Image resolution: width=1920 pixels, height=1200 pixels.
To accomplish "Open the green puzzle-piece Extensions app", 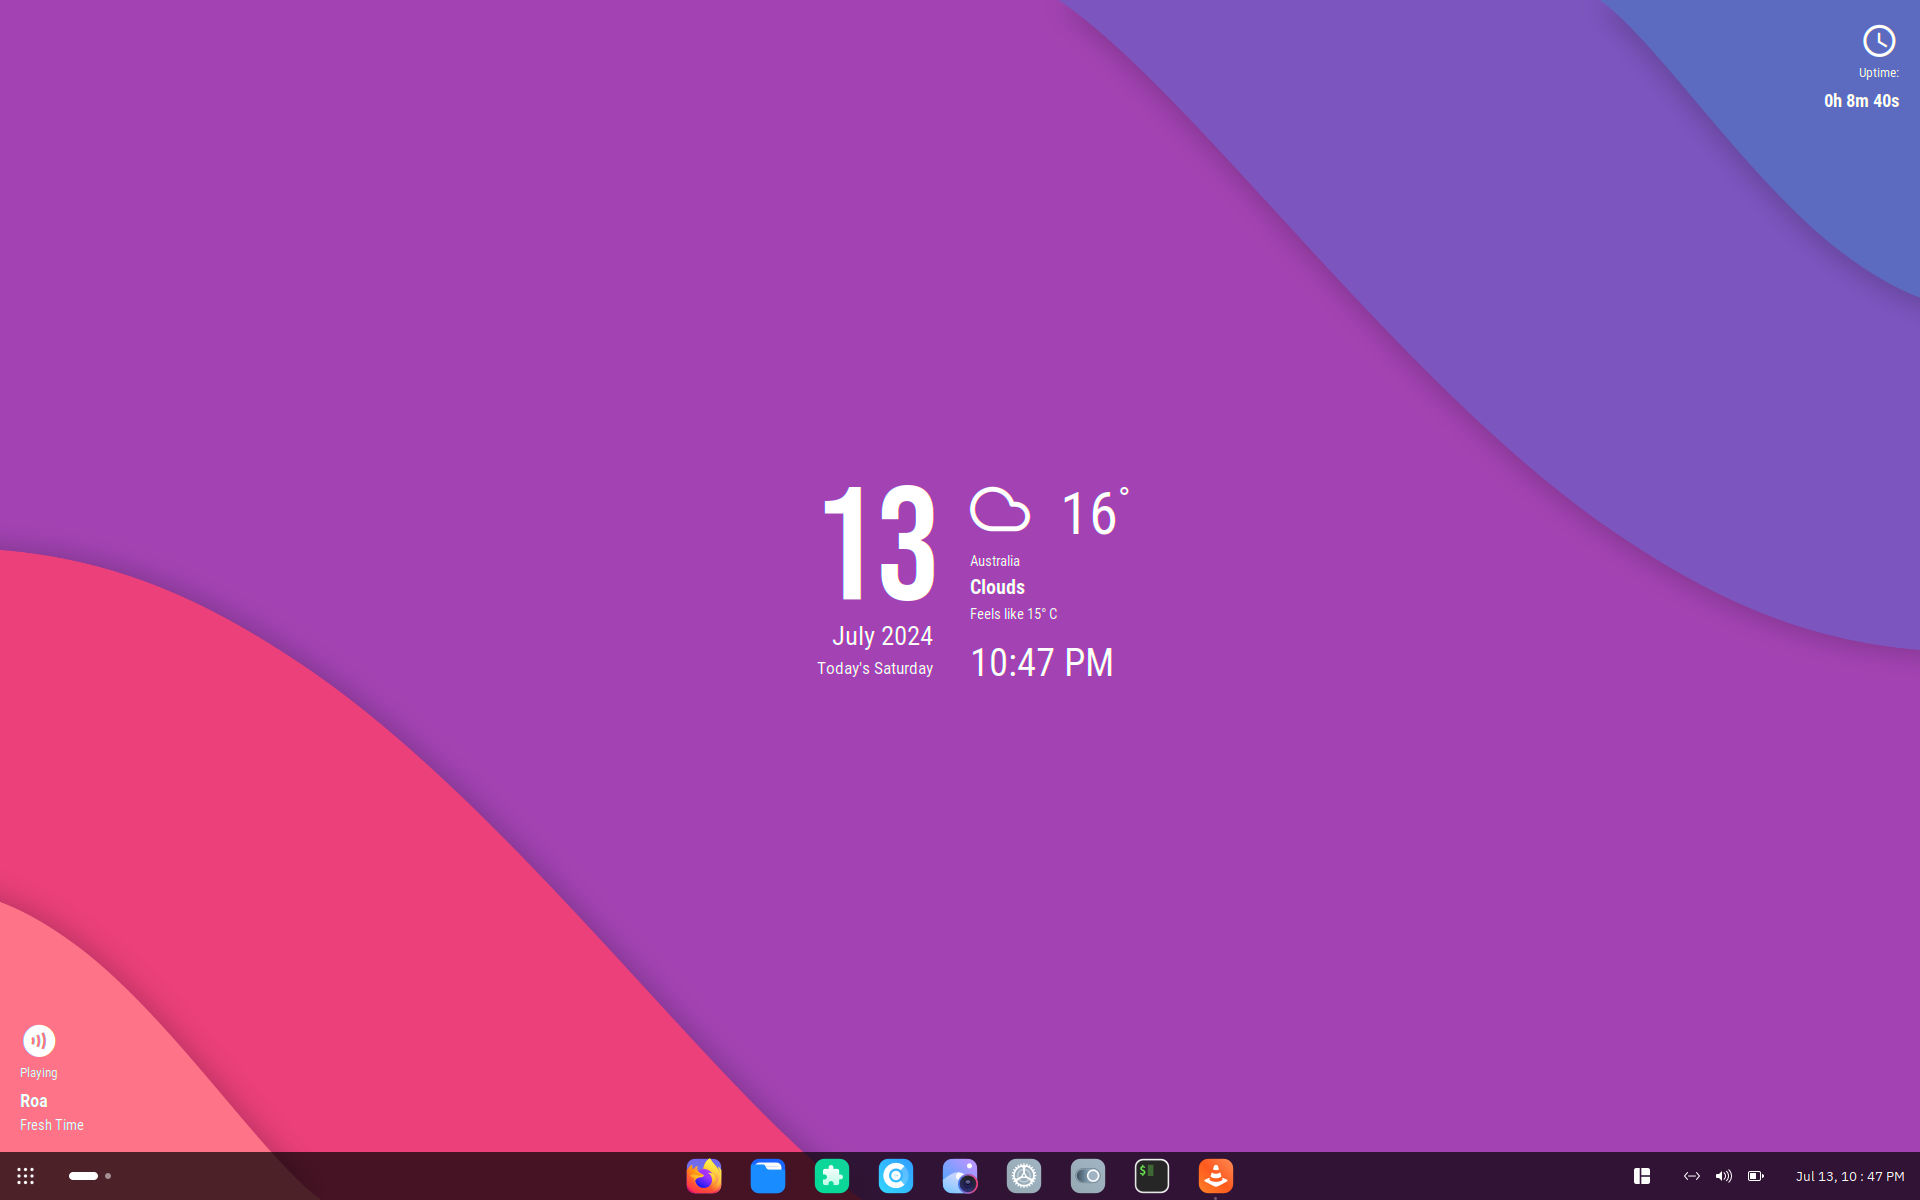I will (x=832, y=1176).
